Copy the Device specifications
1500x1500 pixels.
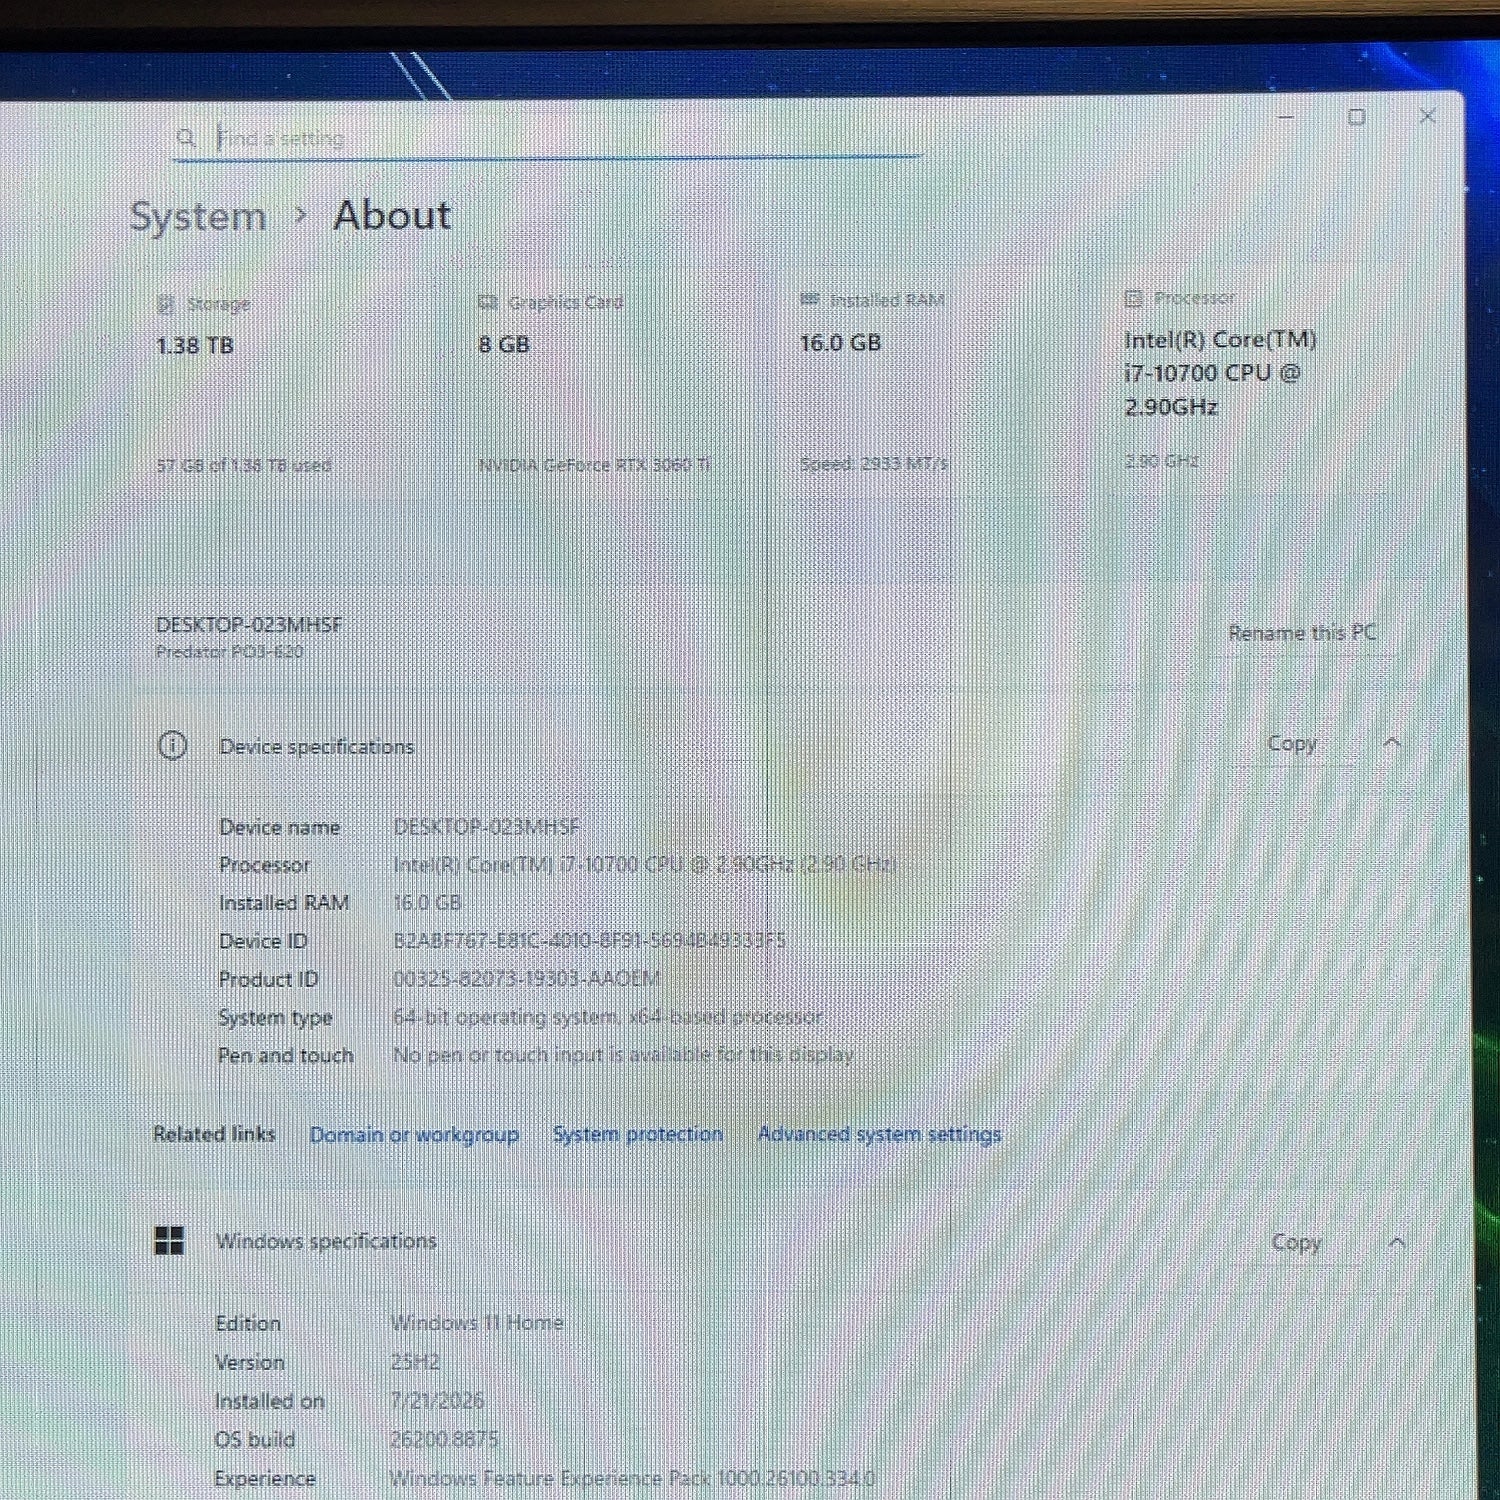click(x=1292, y=743)
